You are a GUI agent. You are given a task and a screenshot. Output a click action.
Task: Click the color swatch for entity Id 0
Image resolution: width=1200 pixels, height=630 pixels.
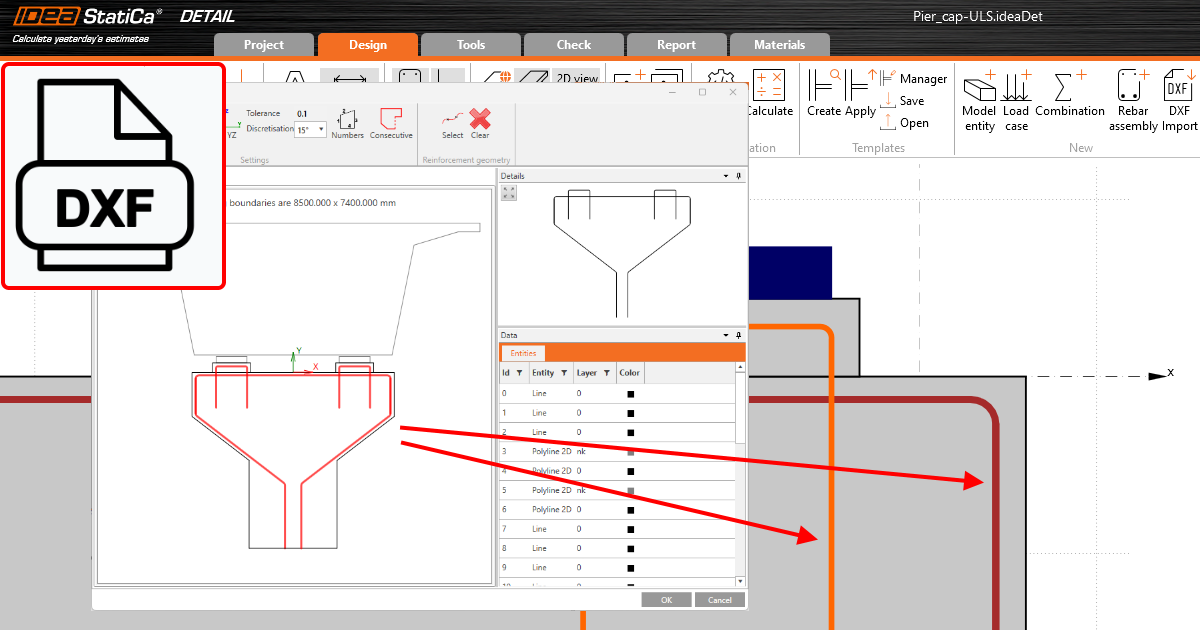(630, 393)
